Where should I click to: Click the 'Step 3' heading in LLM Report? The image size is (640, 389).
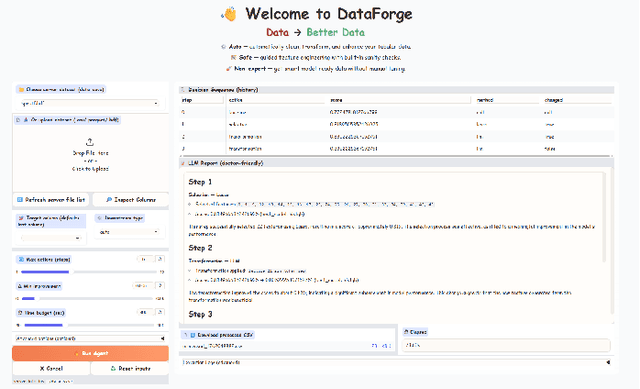click(200, 314)
